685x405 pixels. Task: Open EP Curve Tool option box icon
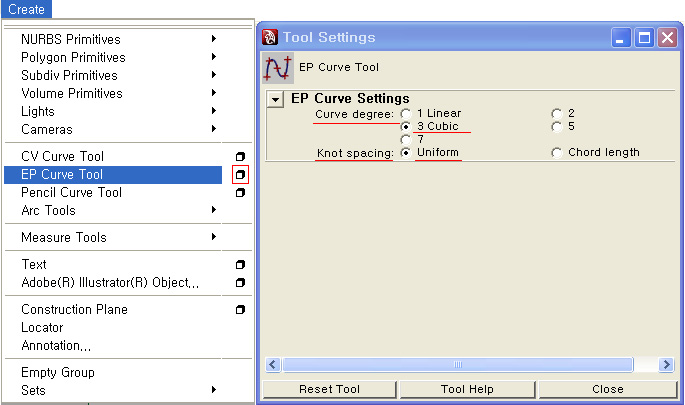[x=240, y=174]
